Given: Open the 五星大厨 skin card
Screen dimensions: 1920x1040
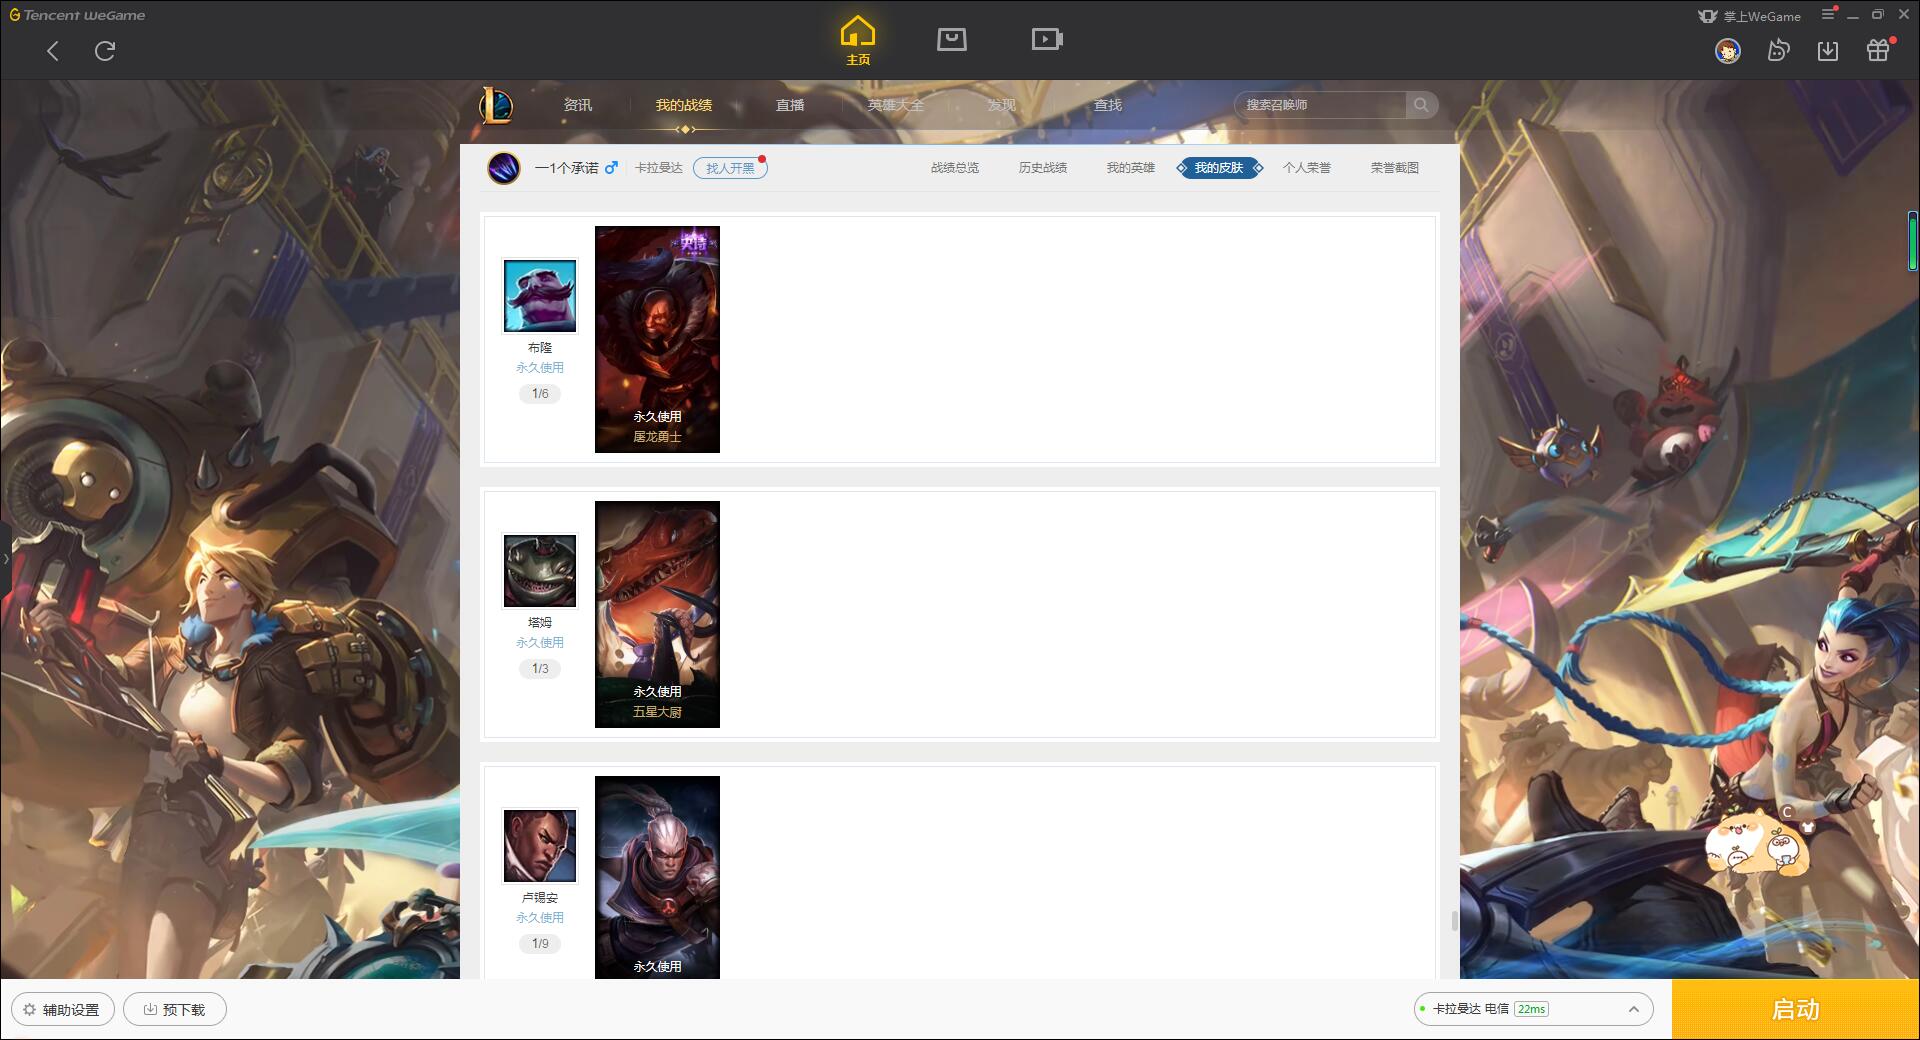Looking at the screenshot, I should pyautogui.click(x=657, y=614).
